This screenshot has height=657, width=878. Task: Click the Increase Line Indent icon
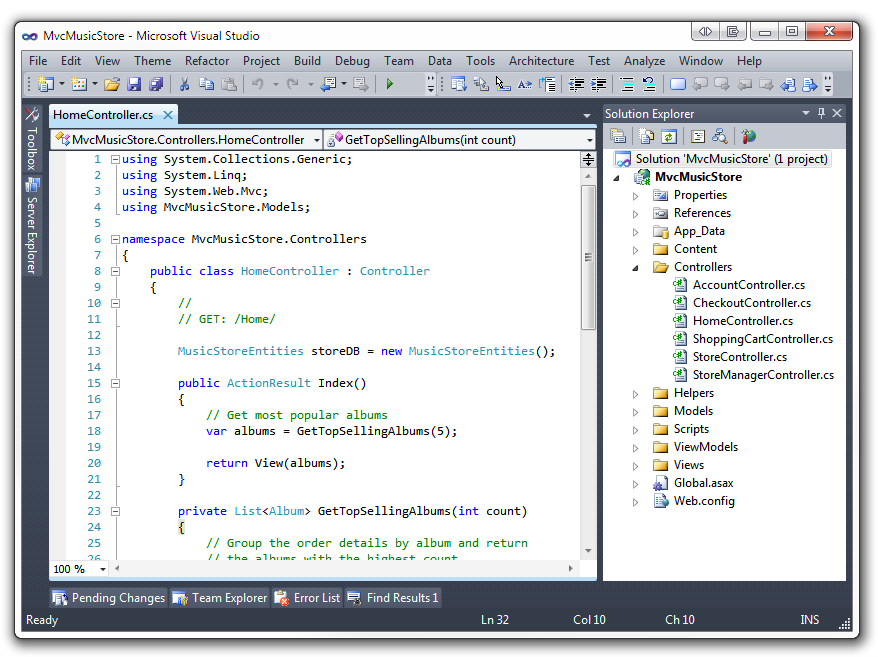[599, 85]
